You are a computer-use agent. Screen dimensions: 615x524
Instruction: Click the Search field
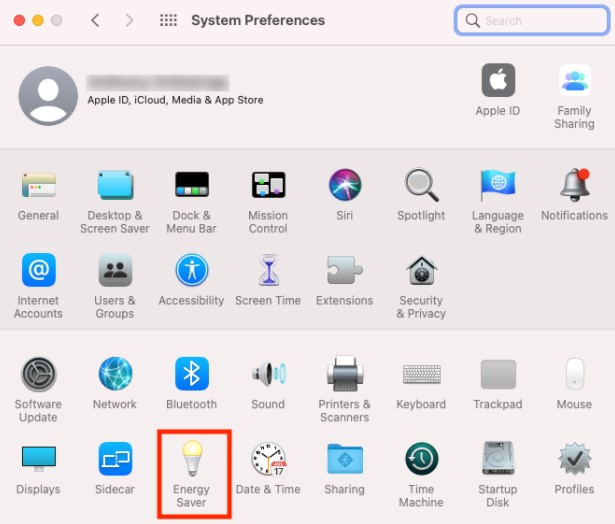pyautogui.click(x=532, y=20)
